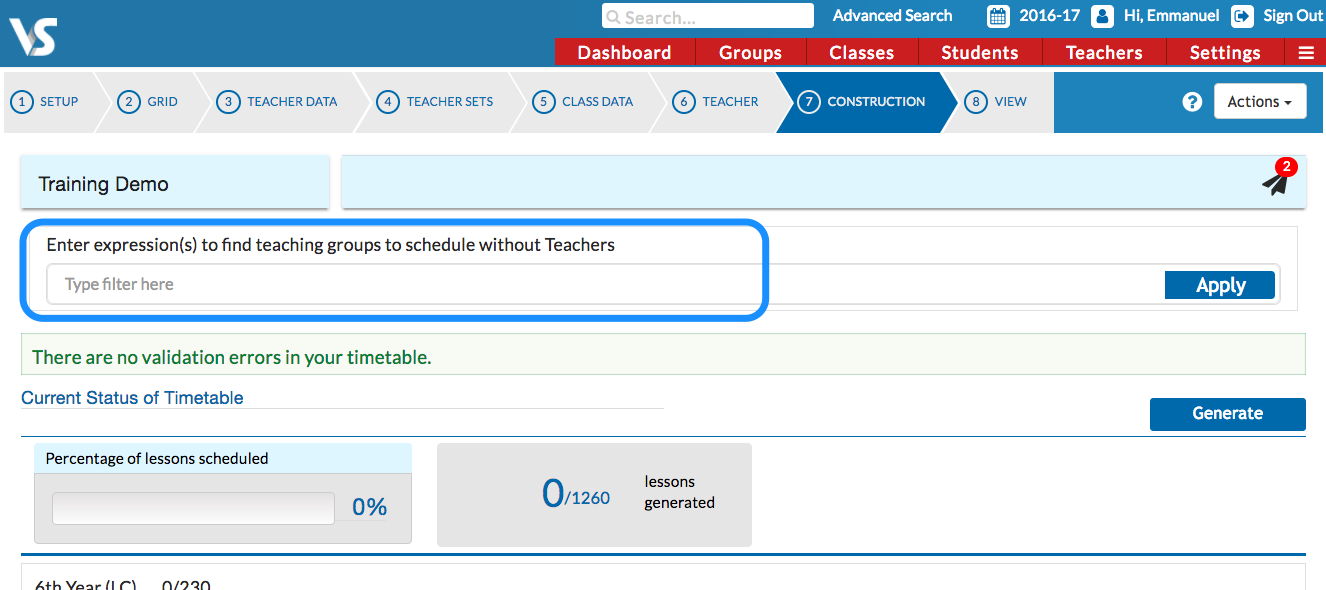This screenshot has height=590, width=1326.
Task: Click the 0% percentage value
Action: (369, 508)
